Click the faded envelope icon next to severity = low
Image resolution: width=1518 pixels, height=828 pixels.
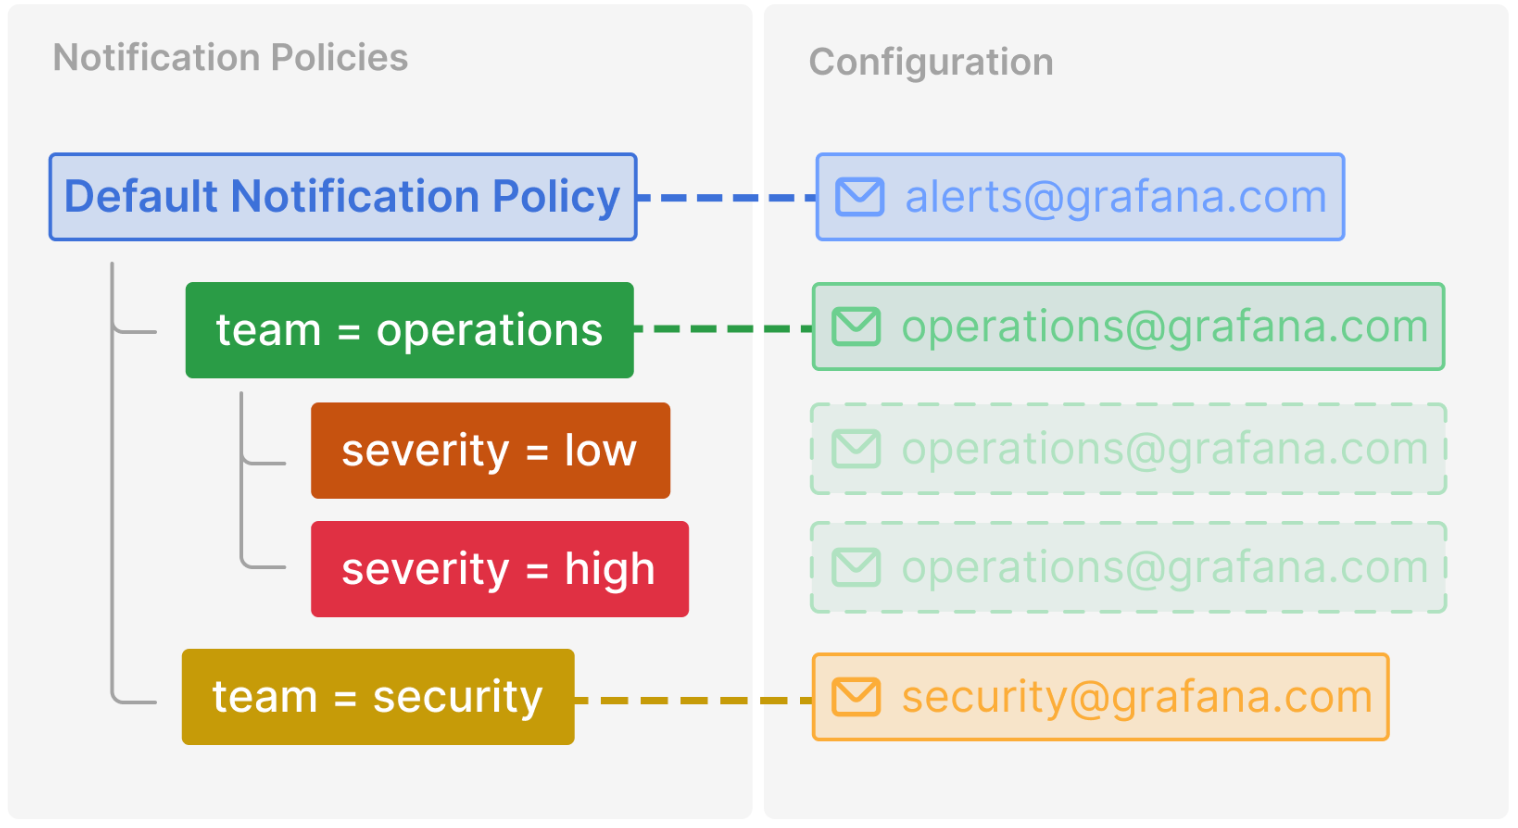click(856, 449)
